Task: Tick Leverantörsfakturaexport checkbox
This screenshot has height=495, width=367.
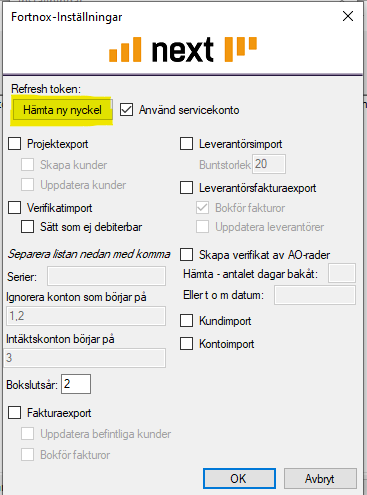Action: click(186, 187)
